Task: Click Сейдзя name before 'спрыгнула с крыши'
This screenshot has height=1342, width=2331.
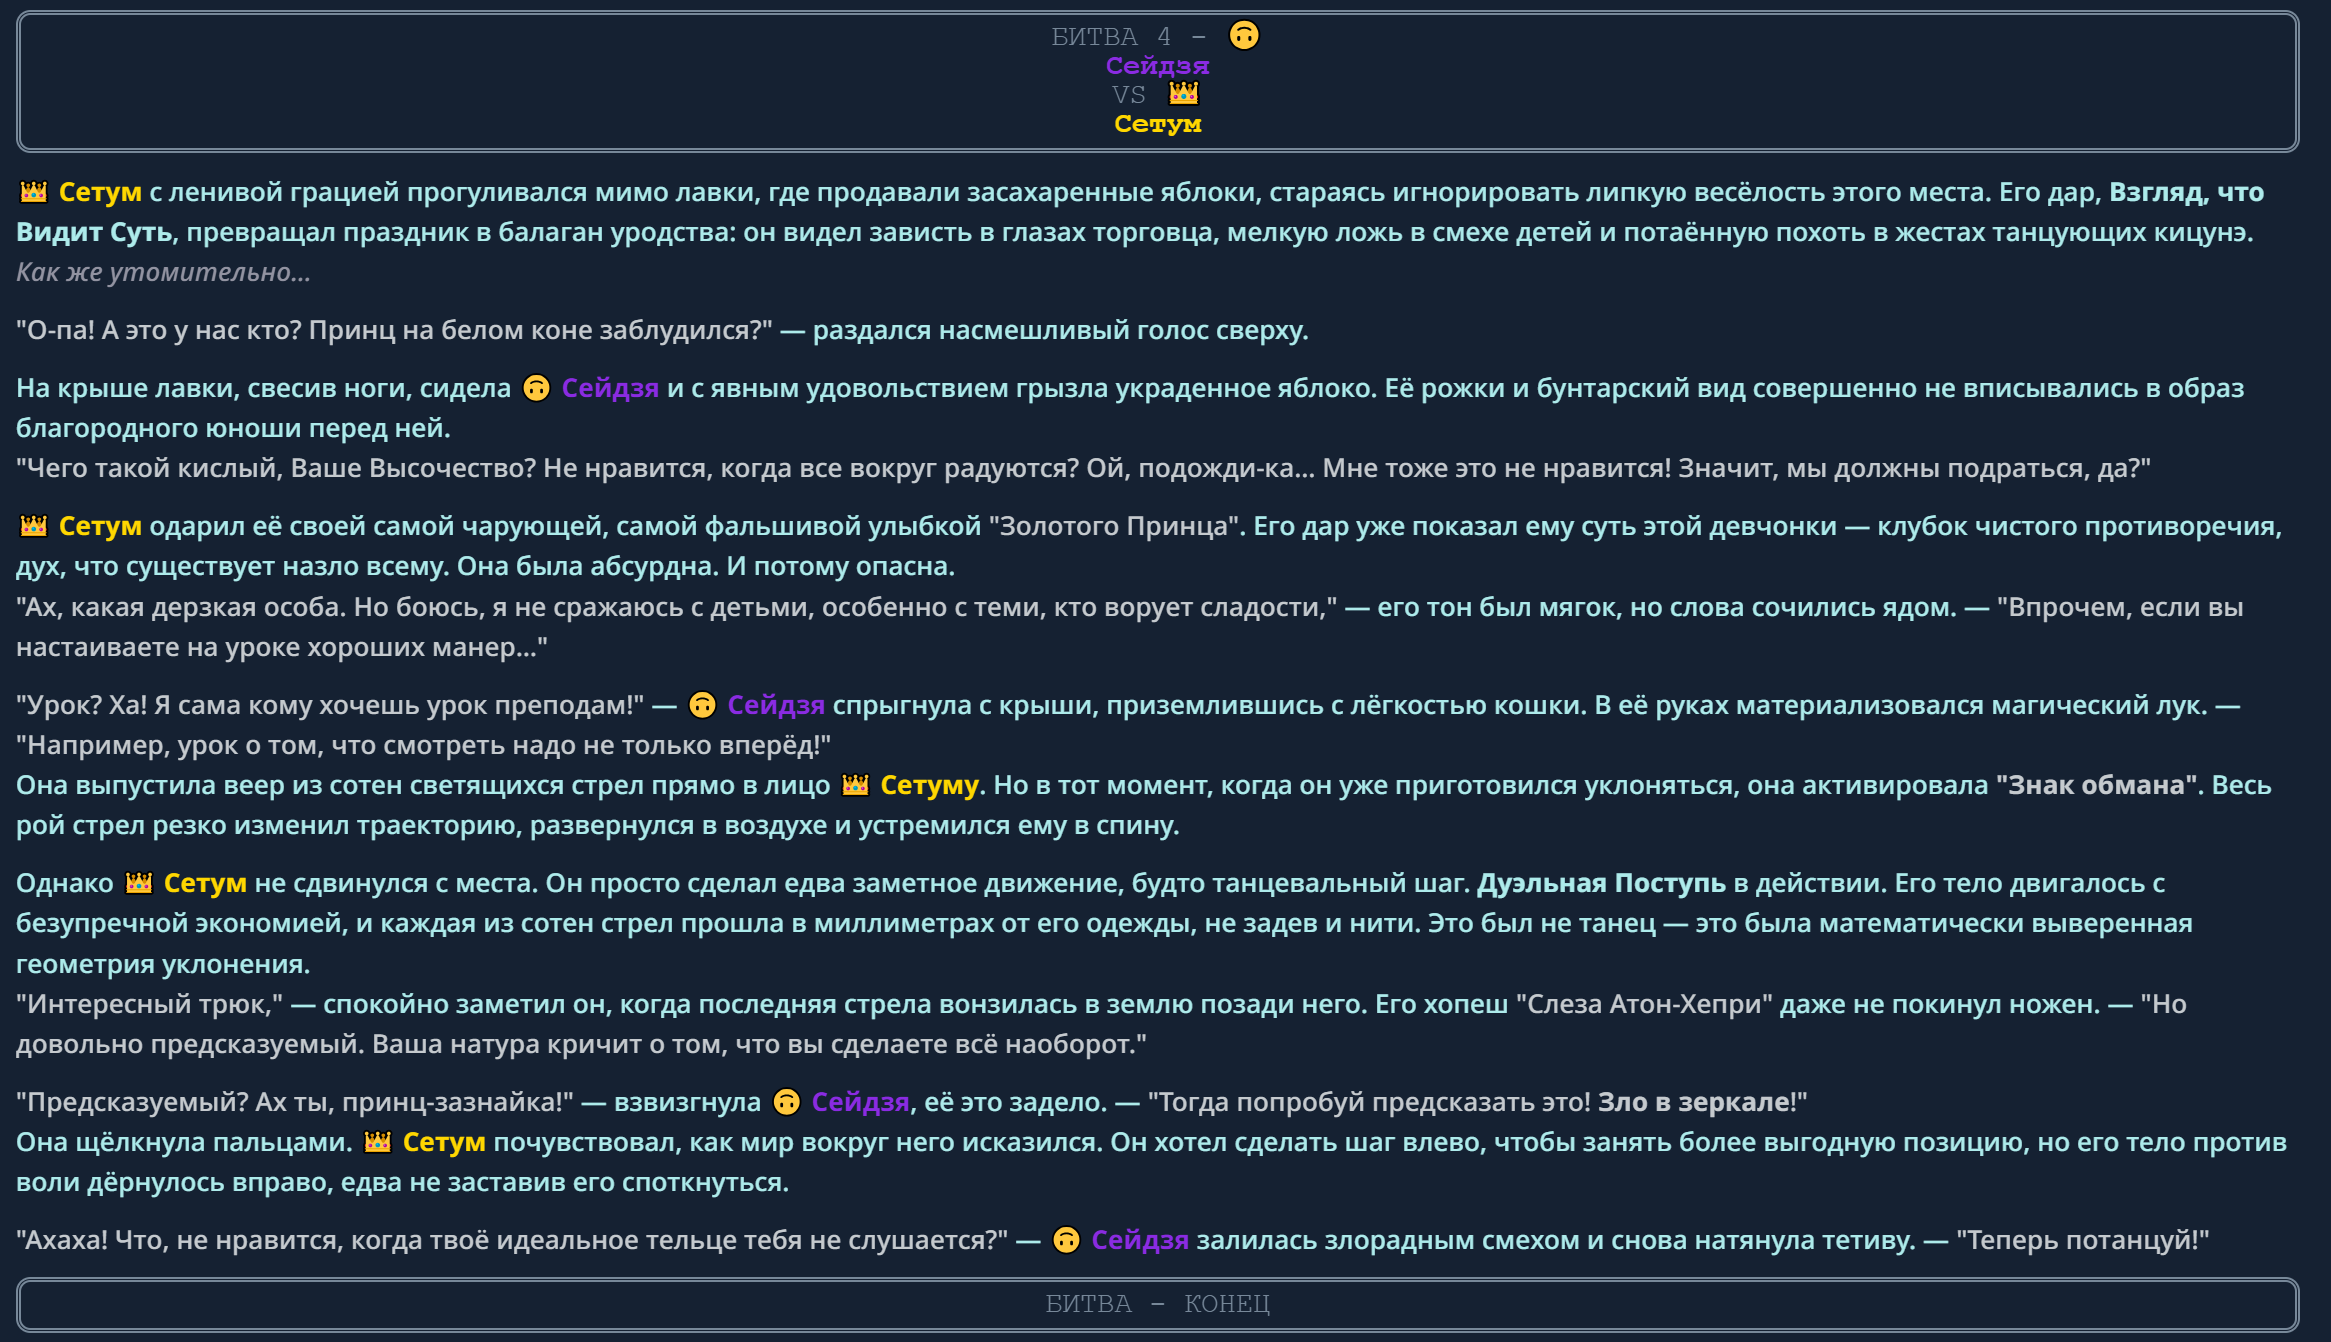Action: coord(776,705)
